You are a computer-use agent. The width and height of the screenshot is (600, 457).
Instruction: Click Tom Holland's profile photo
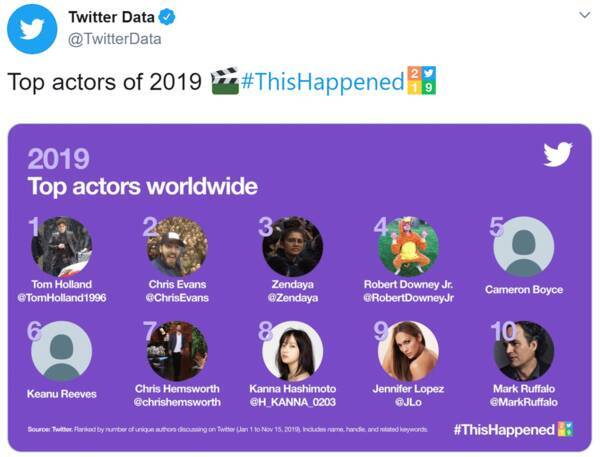tap(62, 246)
